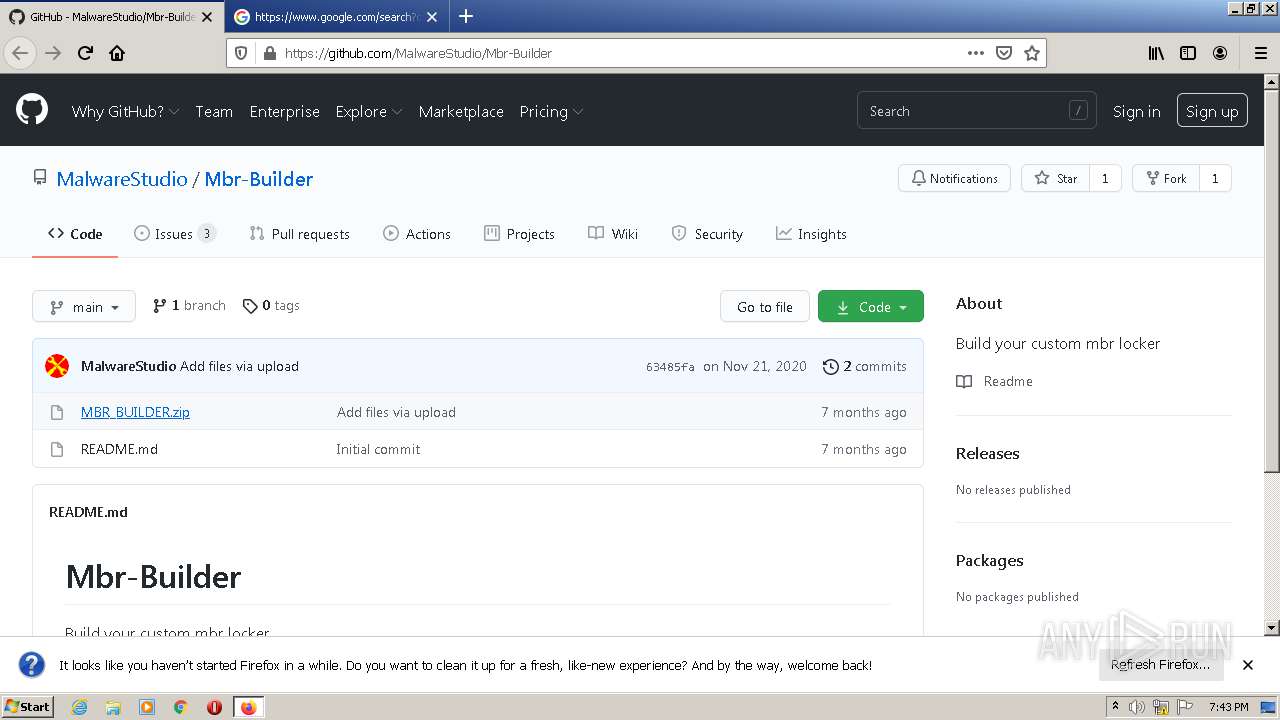Open the Wiki tab

pos(613,234)
